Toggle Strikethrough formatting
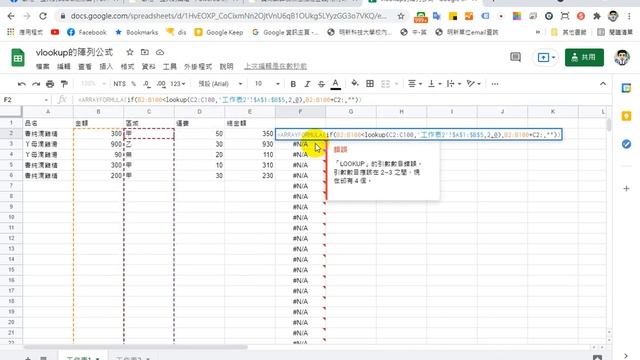Viewport: 640px width, 360px height. [321, 84]
